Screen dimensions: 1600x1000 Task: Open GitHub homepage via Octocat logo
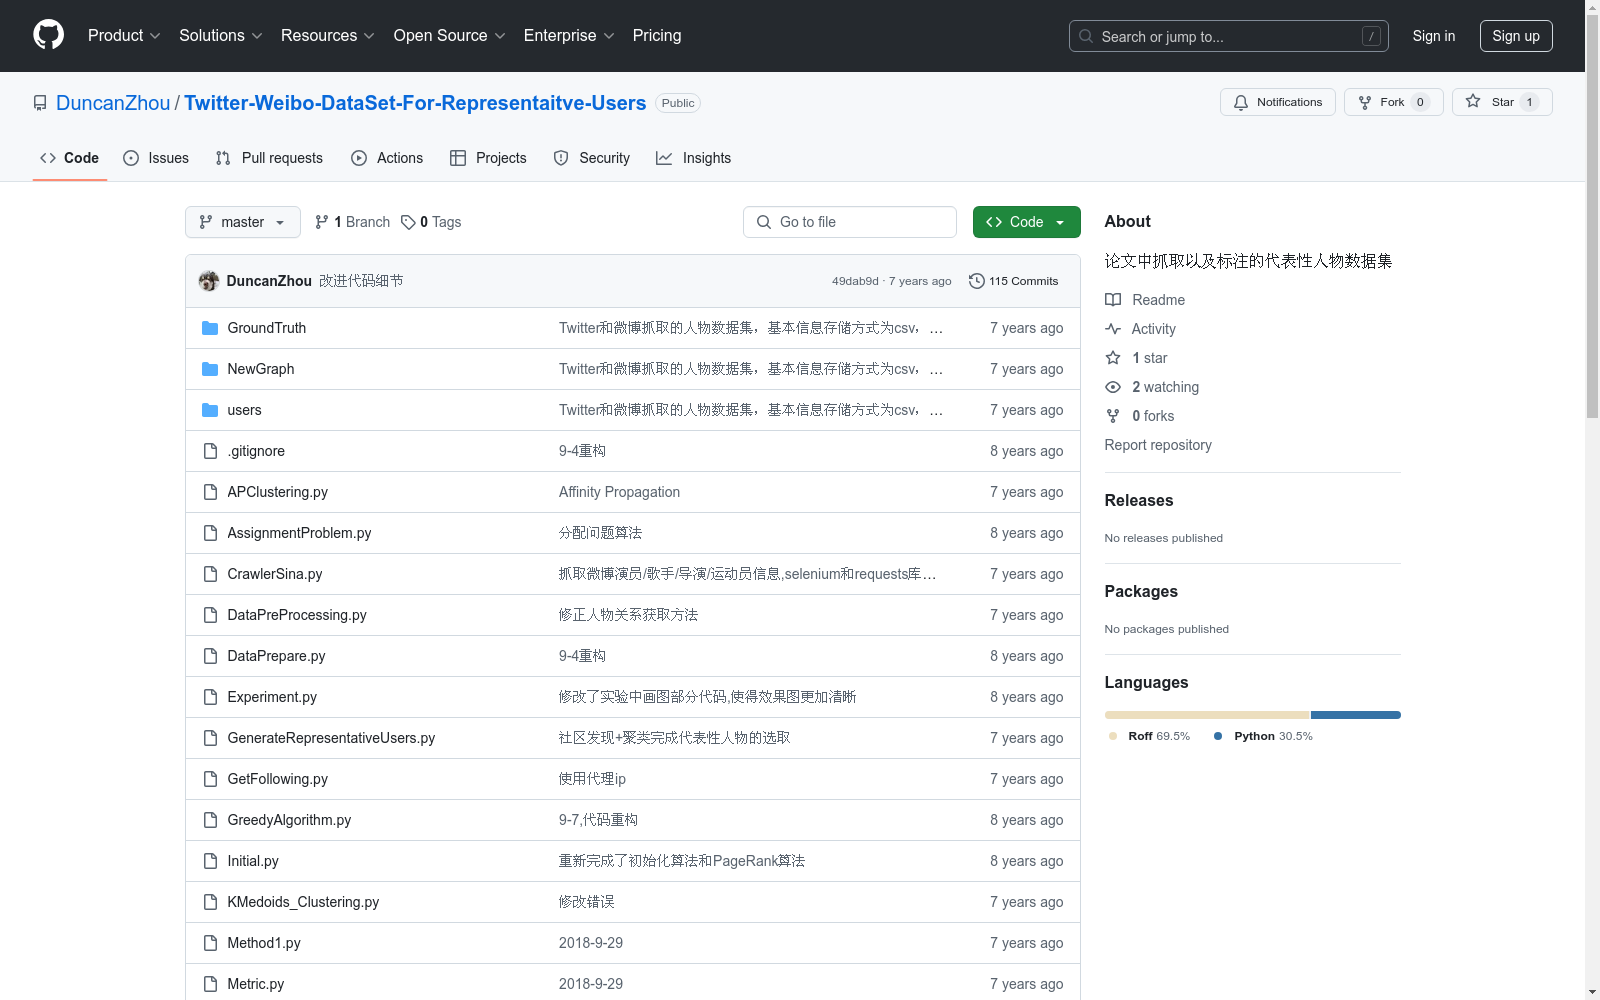48,35
